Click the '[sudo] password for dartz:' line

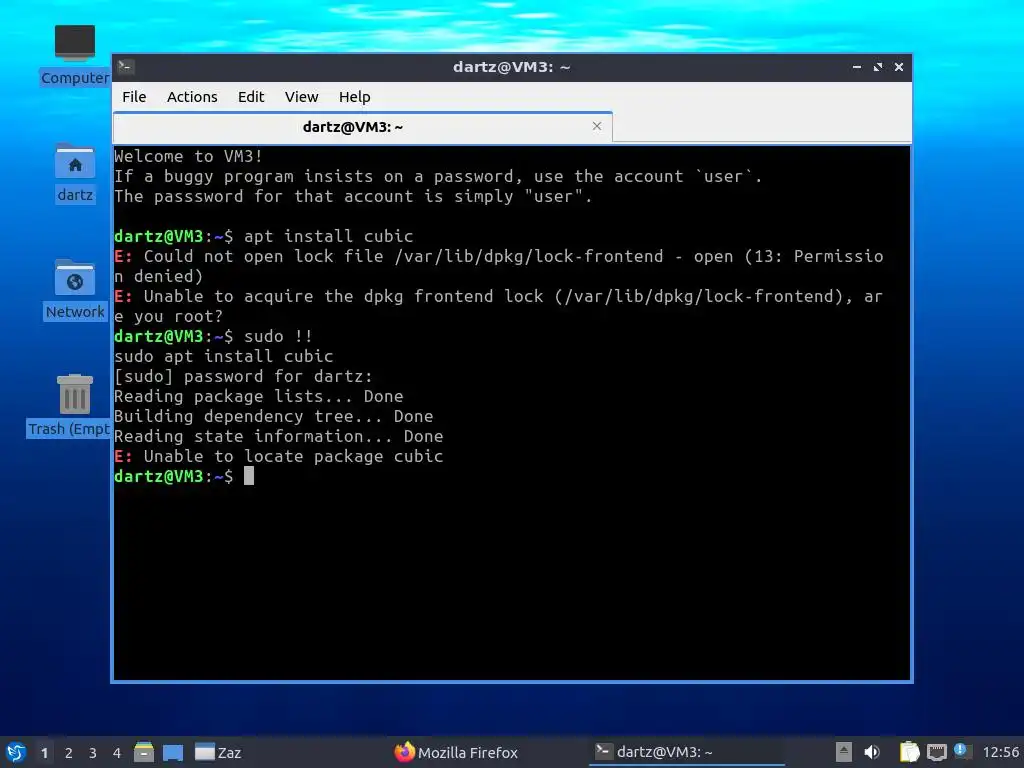tap(244, 376)
